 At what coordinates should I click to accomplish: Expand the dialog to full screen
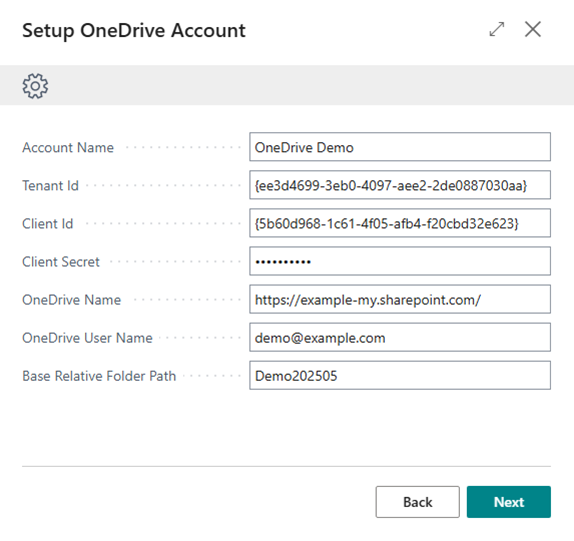tap(497, 29)
